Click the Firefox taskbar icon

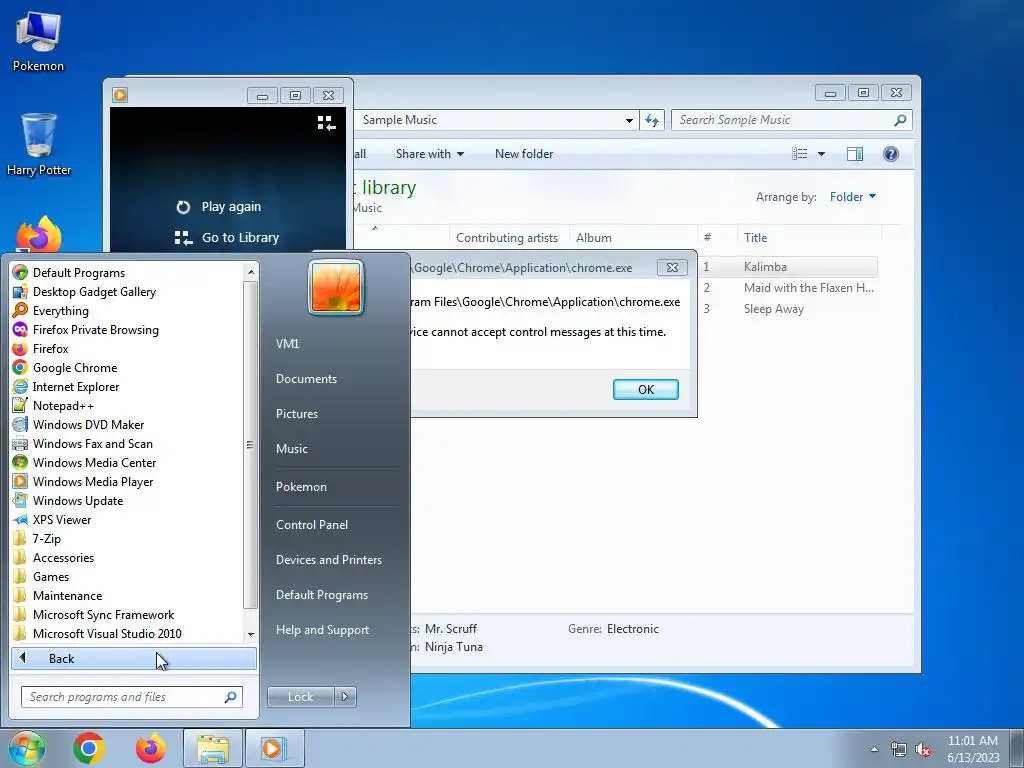tap(150, 748)
